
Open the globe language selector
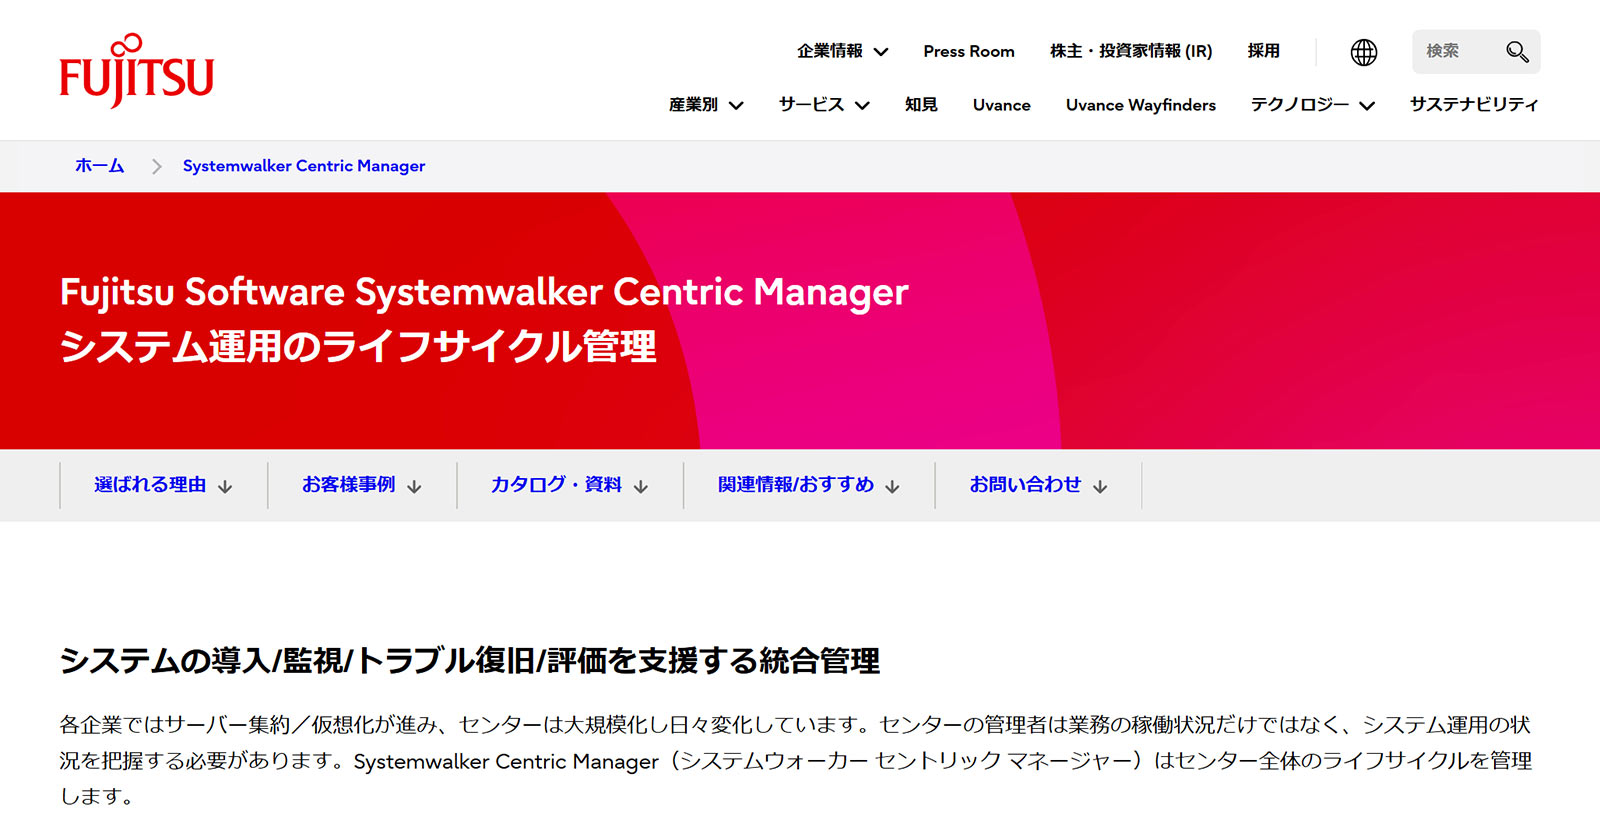1364,52
